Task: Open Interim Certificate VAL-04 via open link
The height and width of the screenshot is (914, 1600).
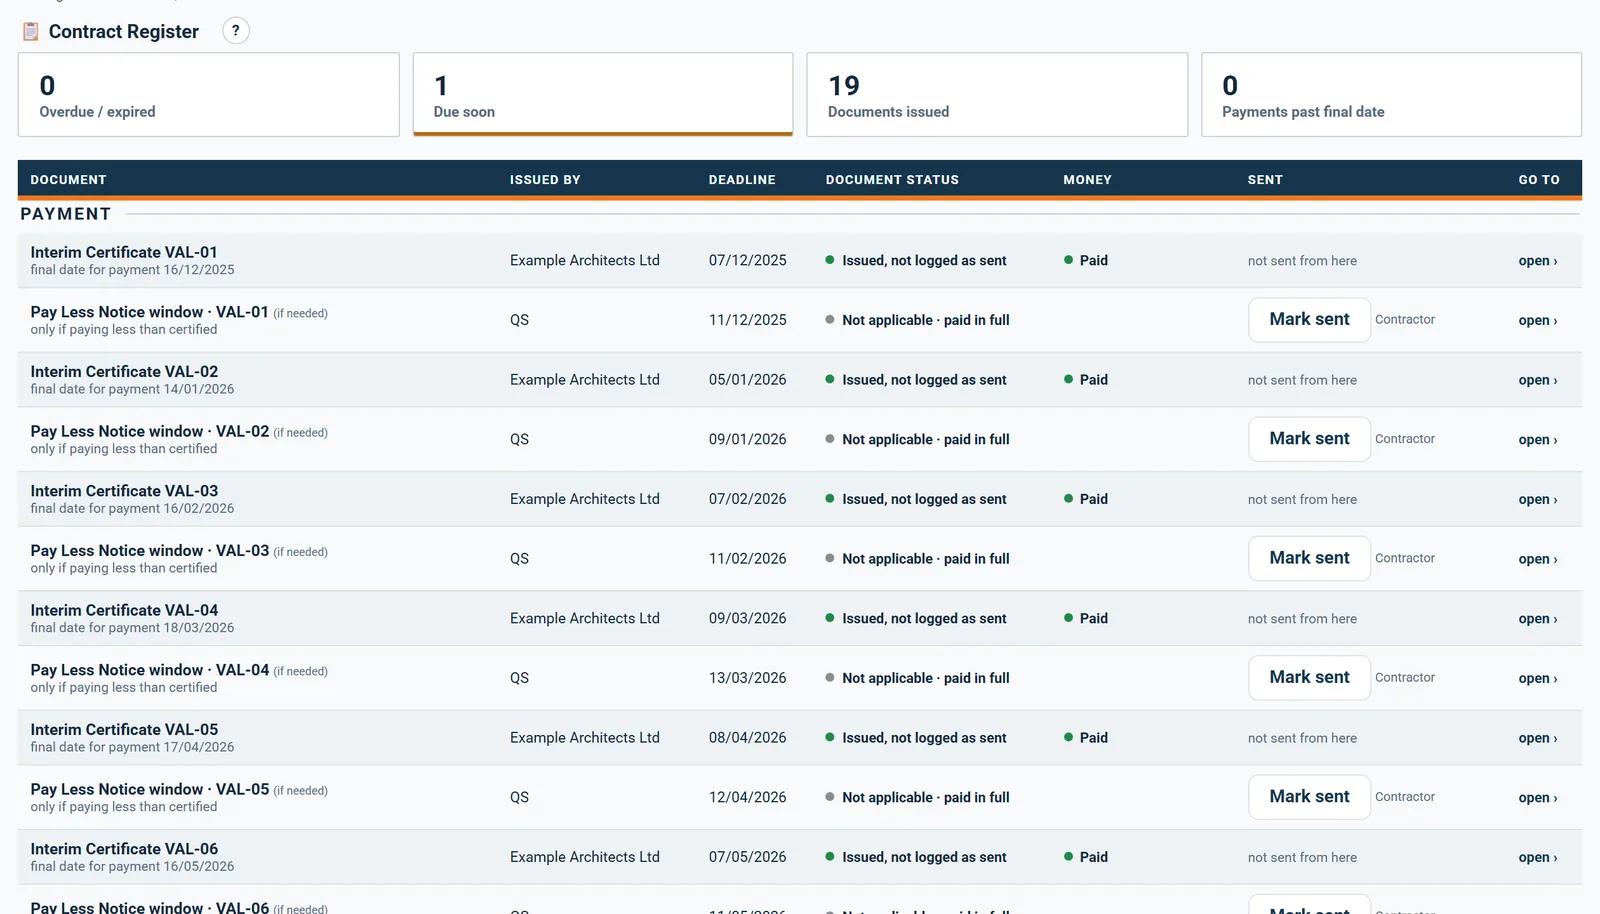Action: click(x=1538, y=619)
